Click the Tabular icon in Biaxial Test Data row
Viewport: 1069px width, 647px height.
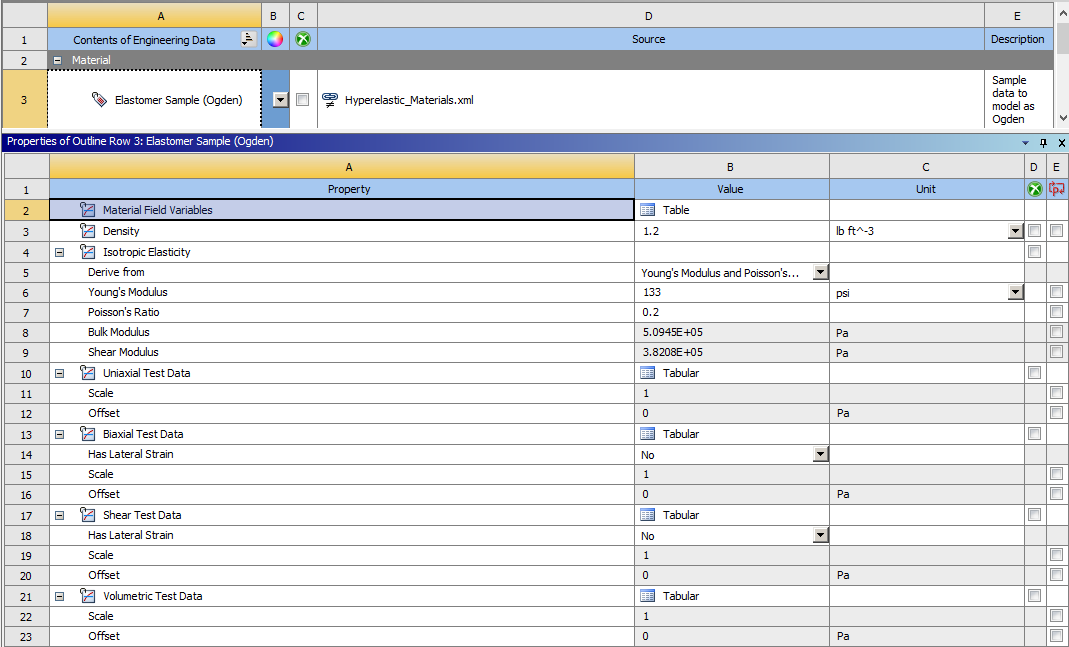(648, 434)
